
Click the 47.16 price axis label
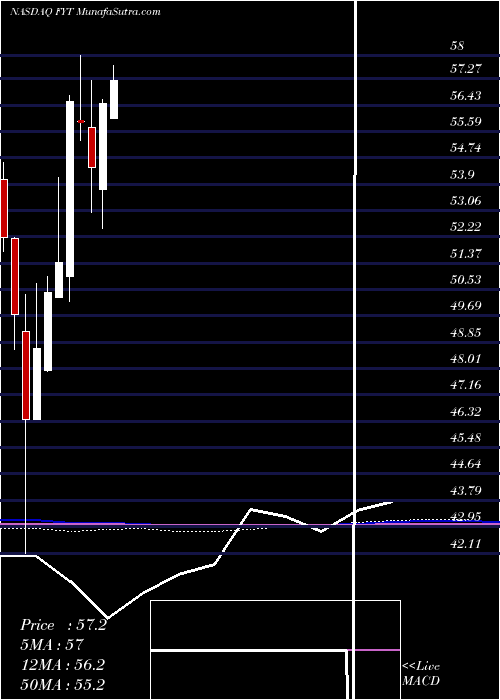tap(466, 385)
